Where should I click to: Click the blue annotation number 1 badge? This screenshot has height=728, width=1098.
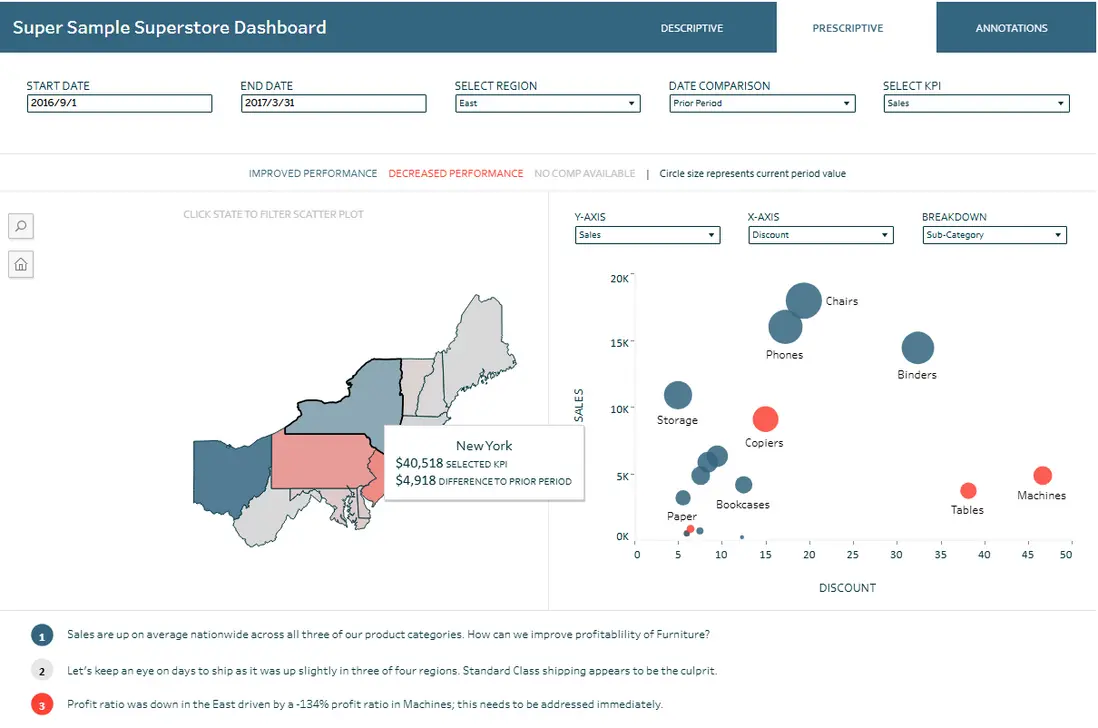click(41, 636)
